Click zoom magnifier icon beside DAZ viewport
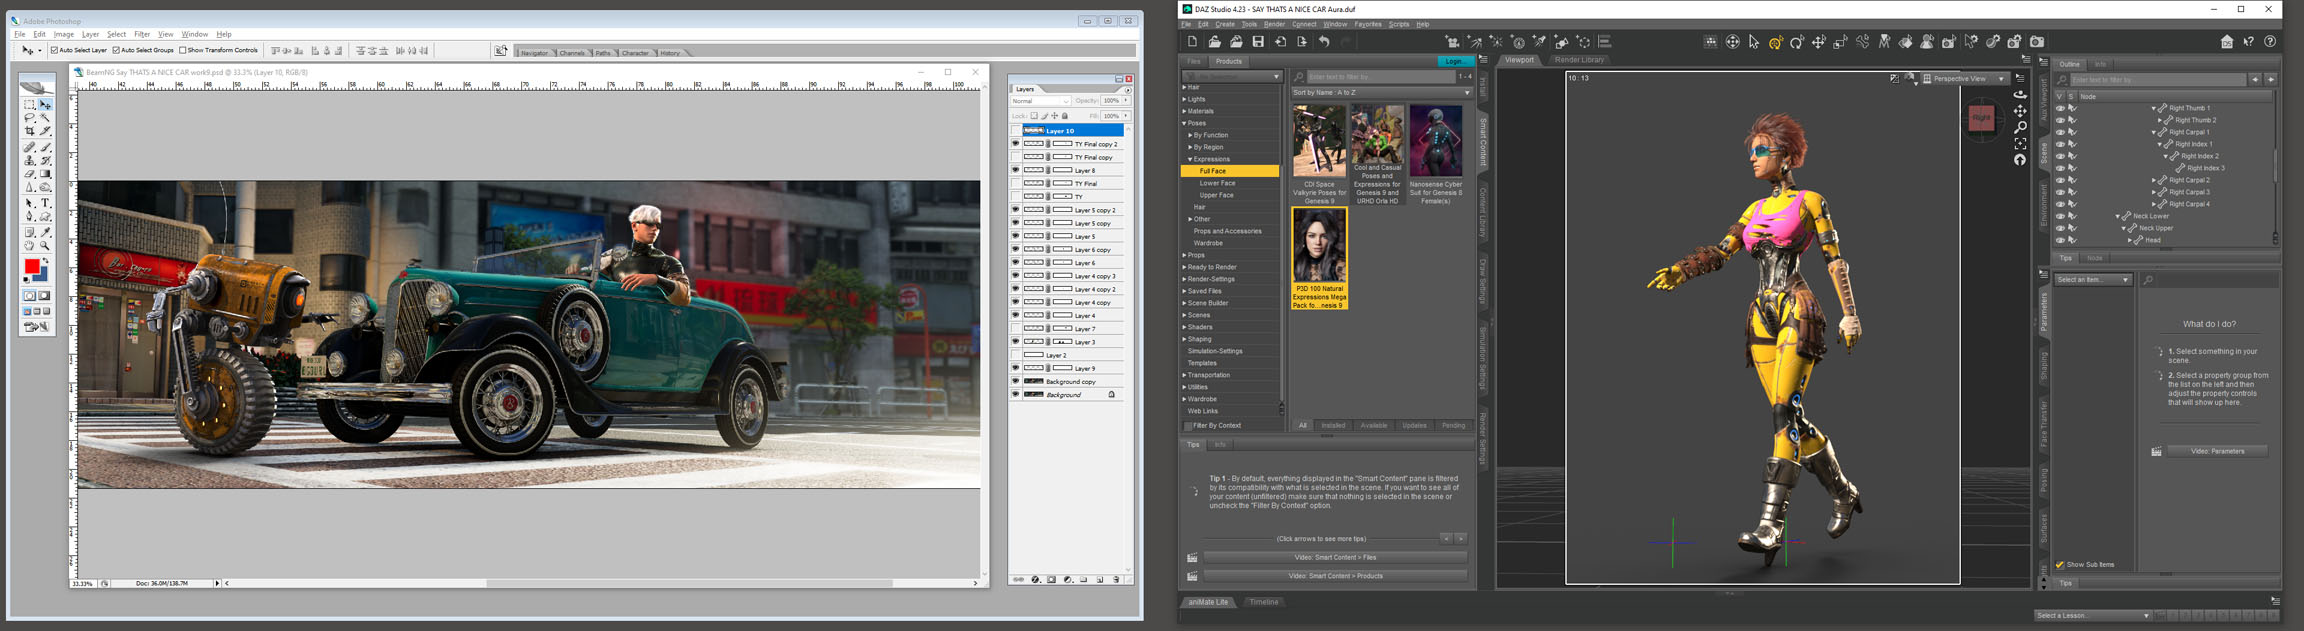This screenshot has width=2304, height=631. (2020, 128)
